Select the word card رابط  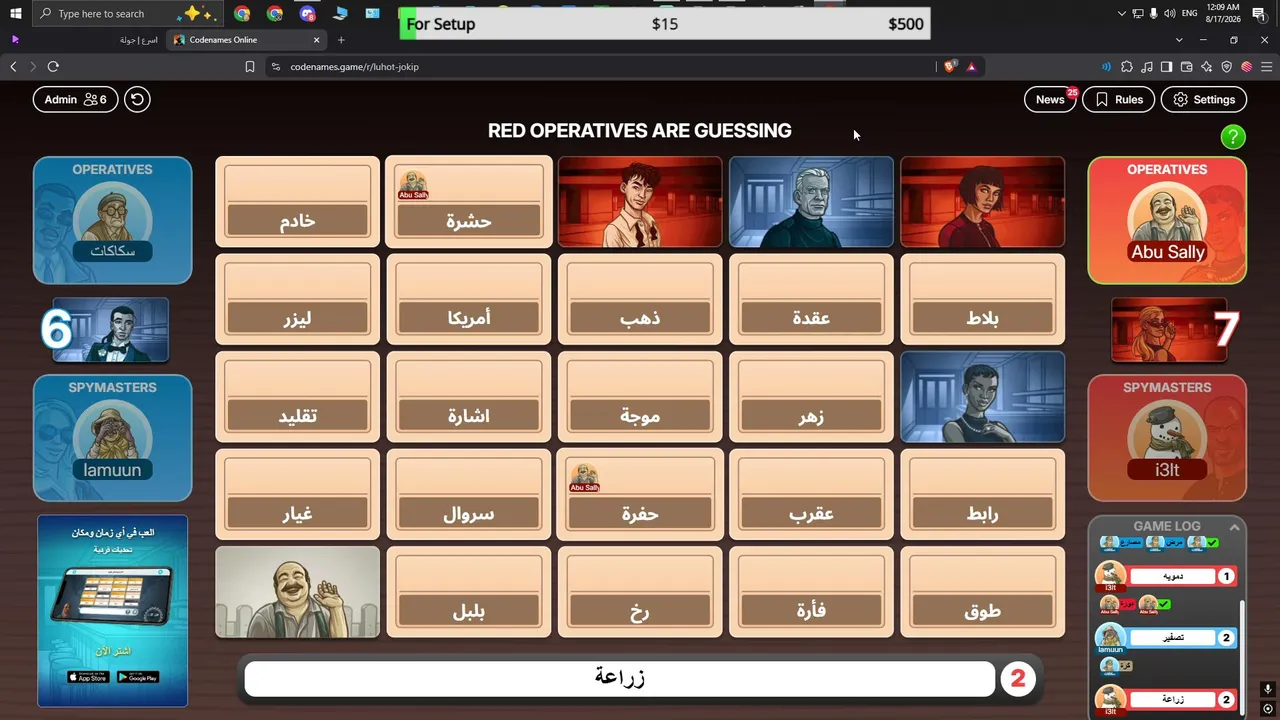[982, 495]
